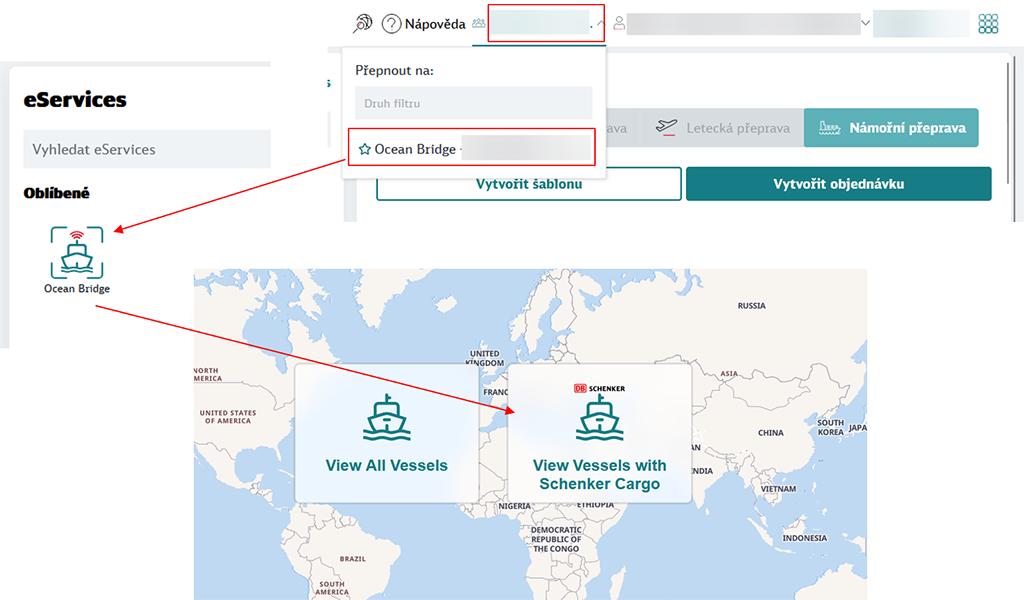Switch to the Námořní přeprava tab

pos(891,128)
